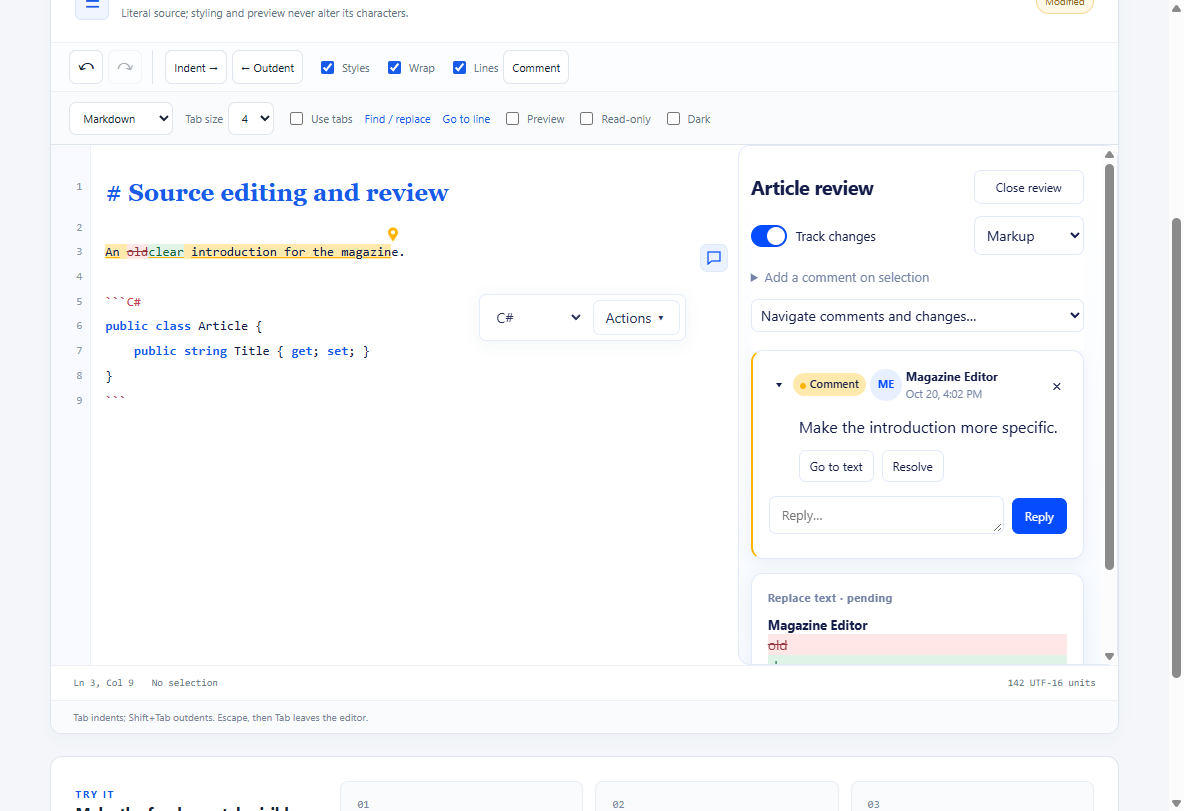
Task: Click the heading 'Source editing and review'
Action: 288,193
